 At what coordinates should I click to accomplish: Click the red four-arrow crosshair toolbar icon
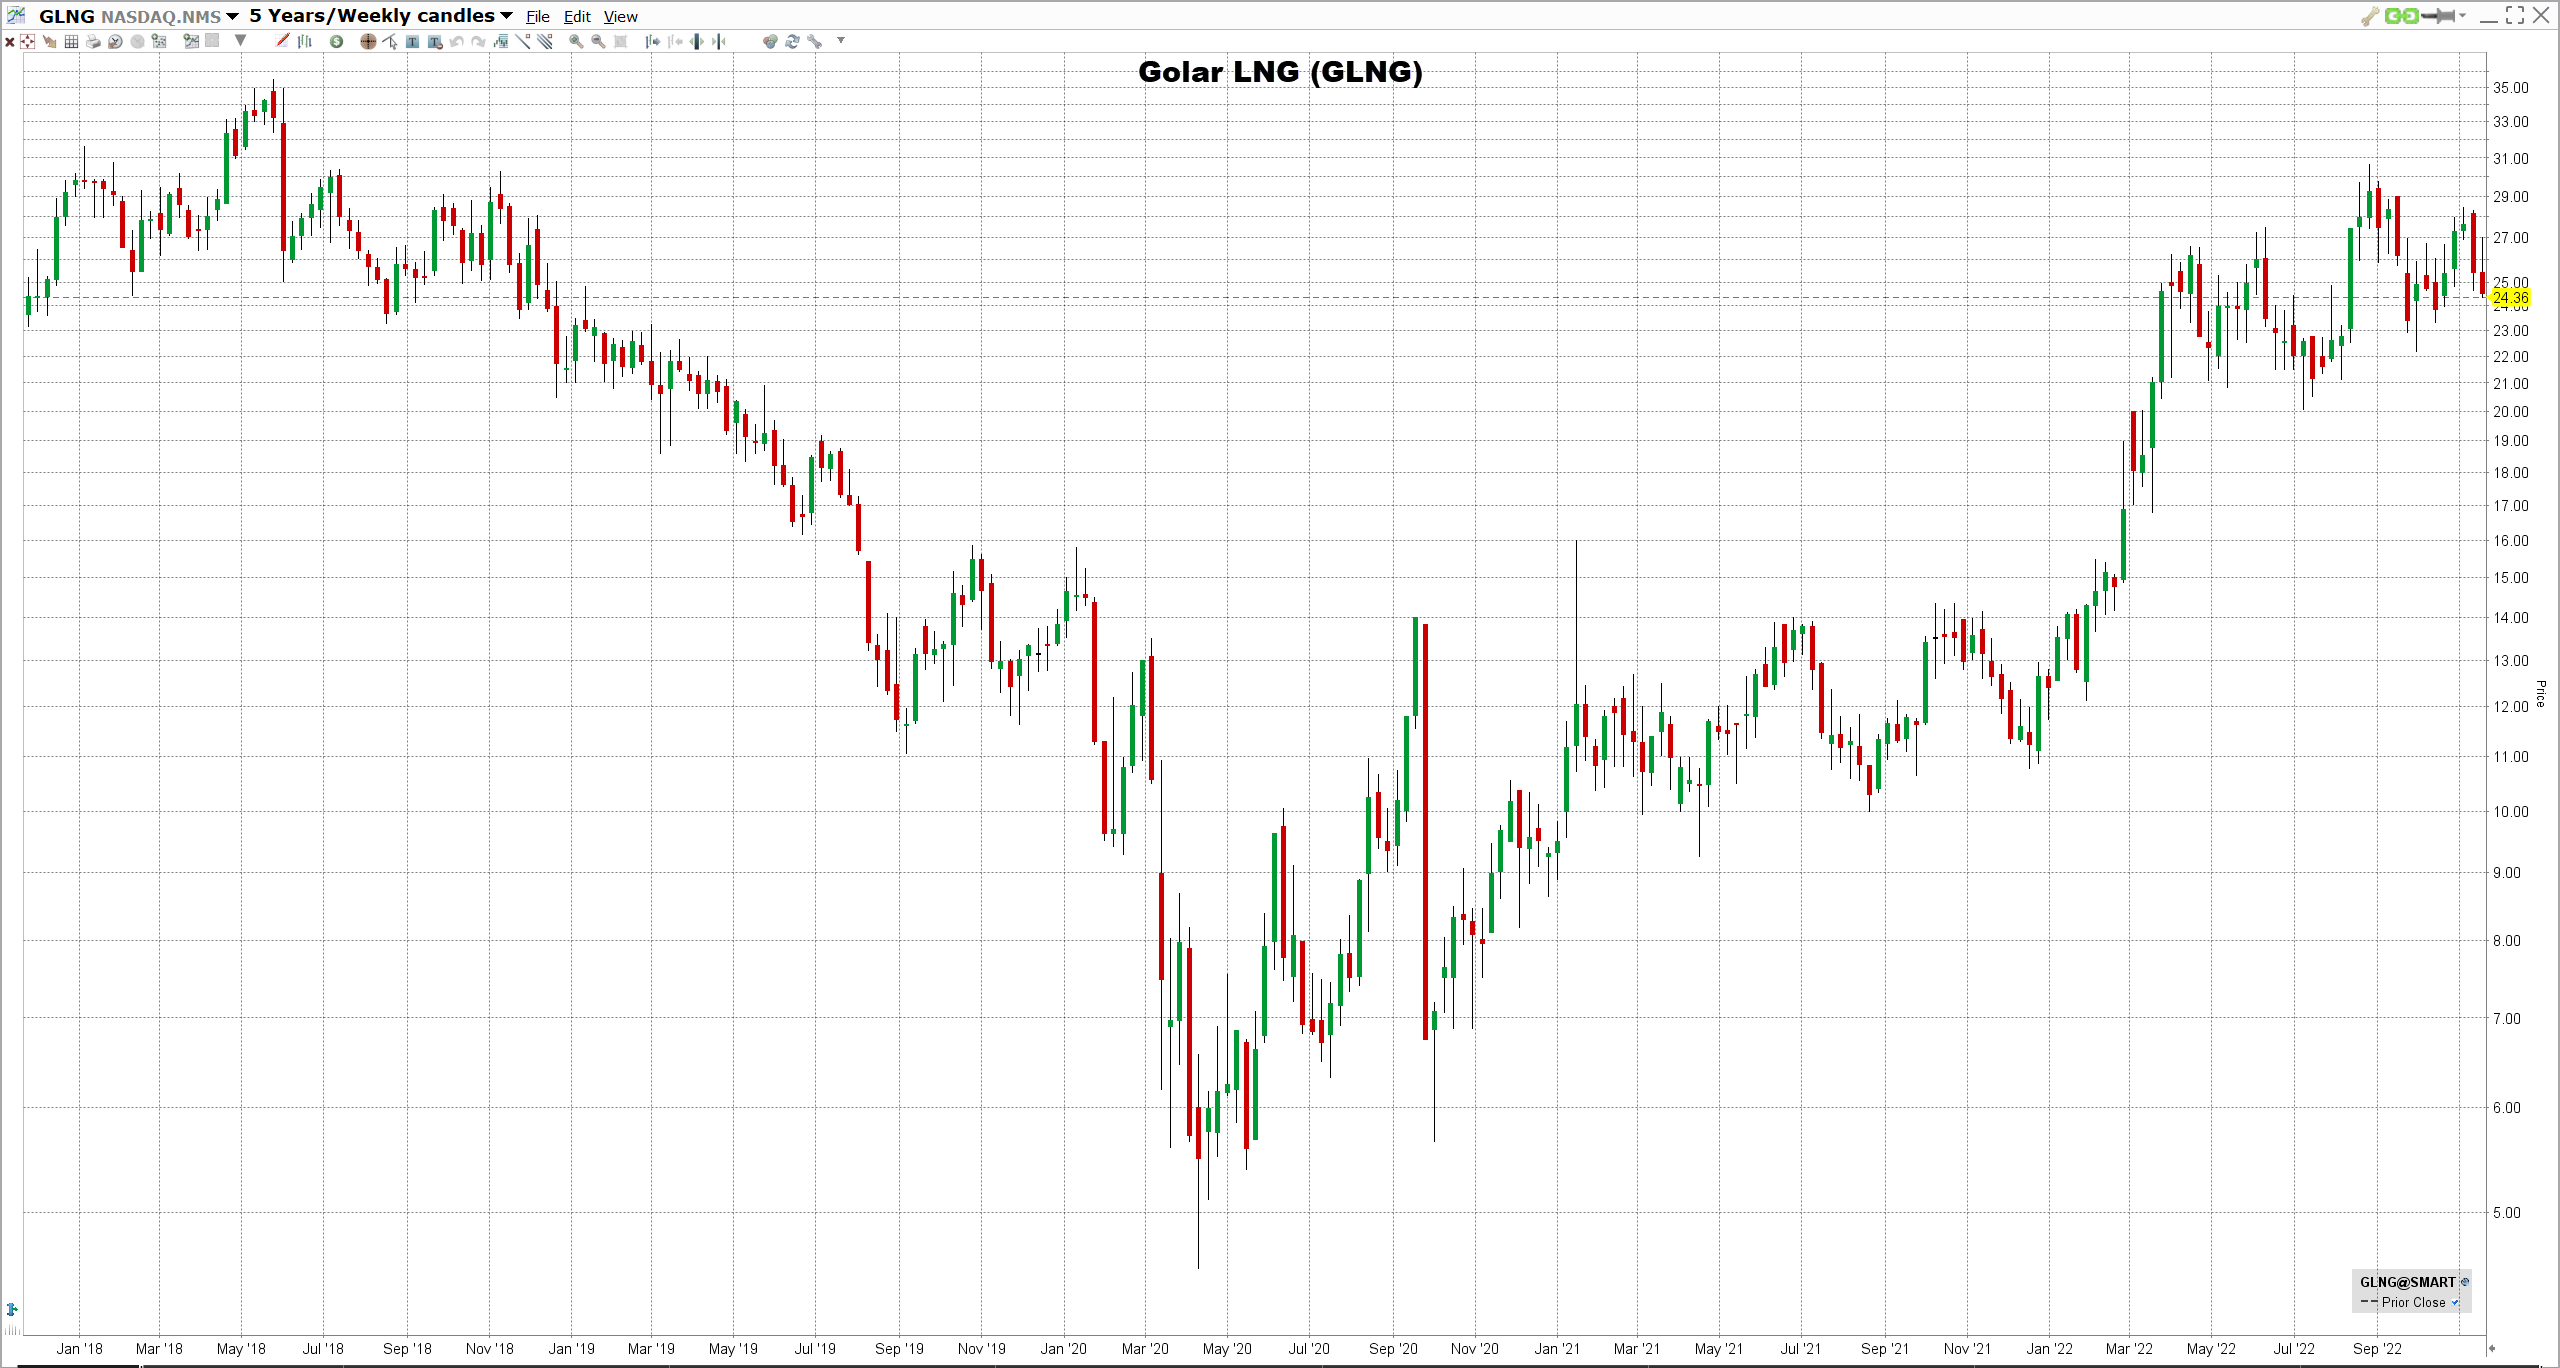[27, 41]
